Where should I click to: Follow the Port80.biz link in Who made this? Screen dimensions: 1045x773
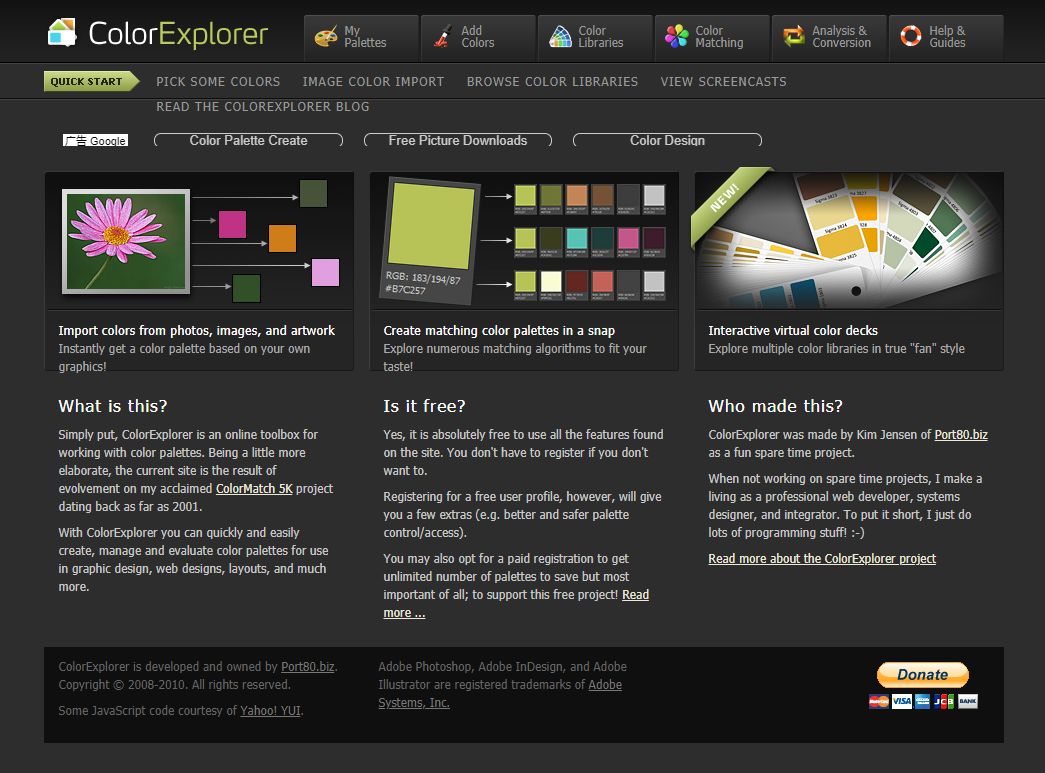pos(960,434)
